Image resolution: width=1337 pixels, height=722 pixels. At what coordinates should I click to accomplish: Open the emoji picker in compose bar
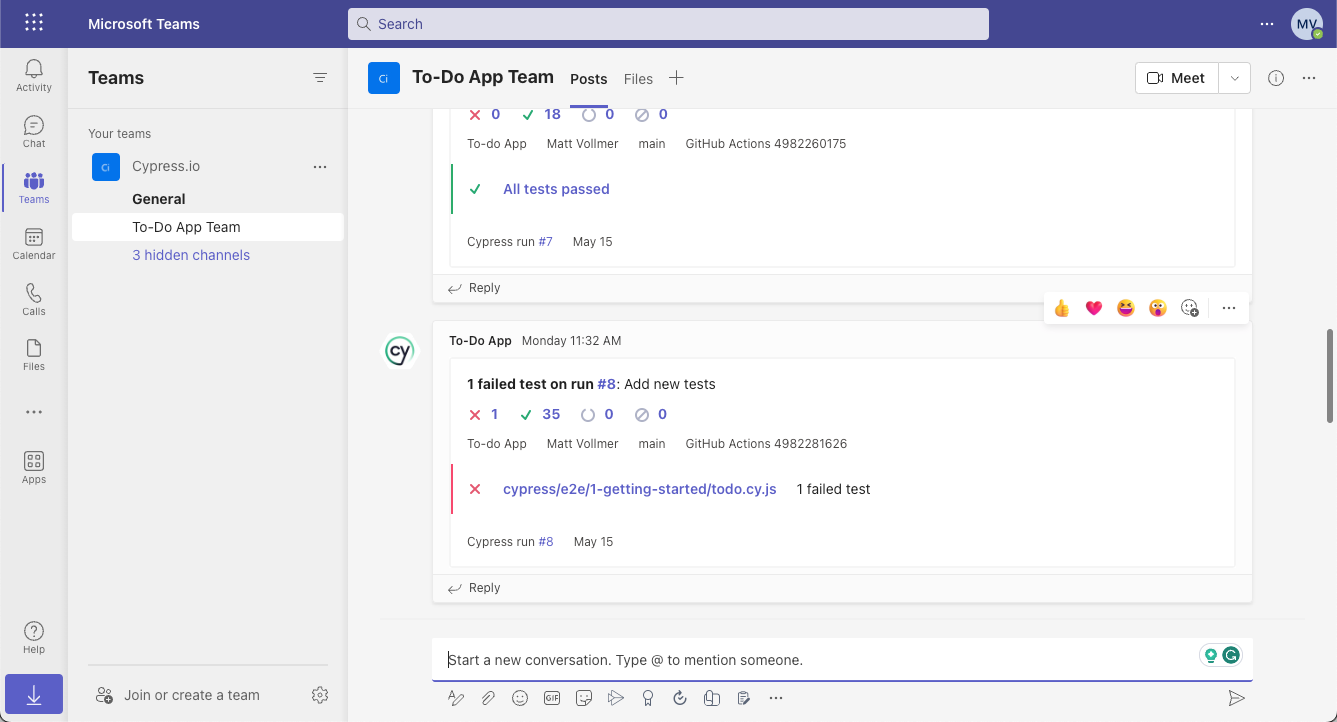pos(520,698)
